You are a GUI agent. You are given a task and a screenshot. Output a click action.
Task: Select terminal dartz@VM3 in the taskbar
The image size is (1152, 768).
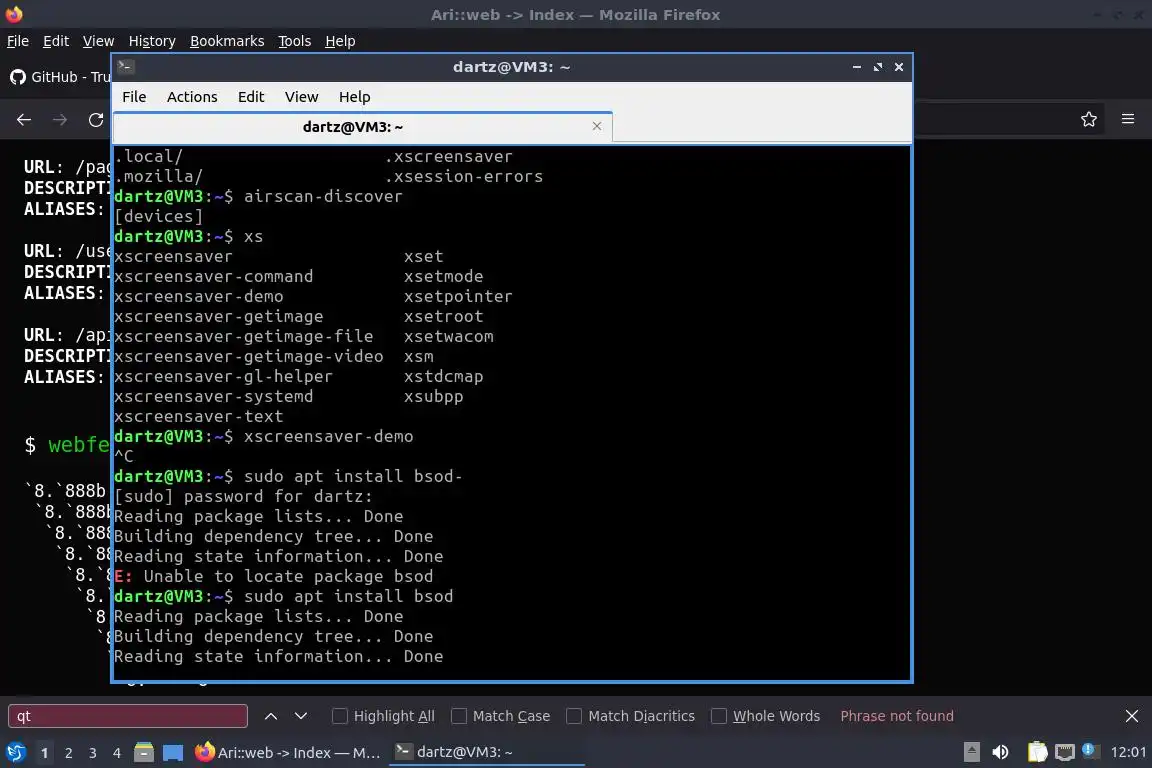pyautogui.click(x=486, y=752)
